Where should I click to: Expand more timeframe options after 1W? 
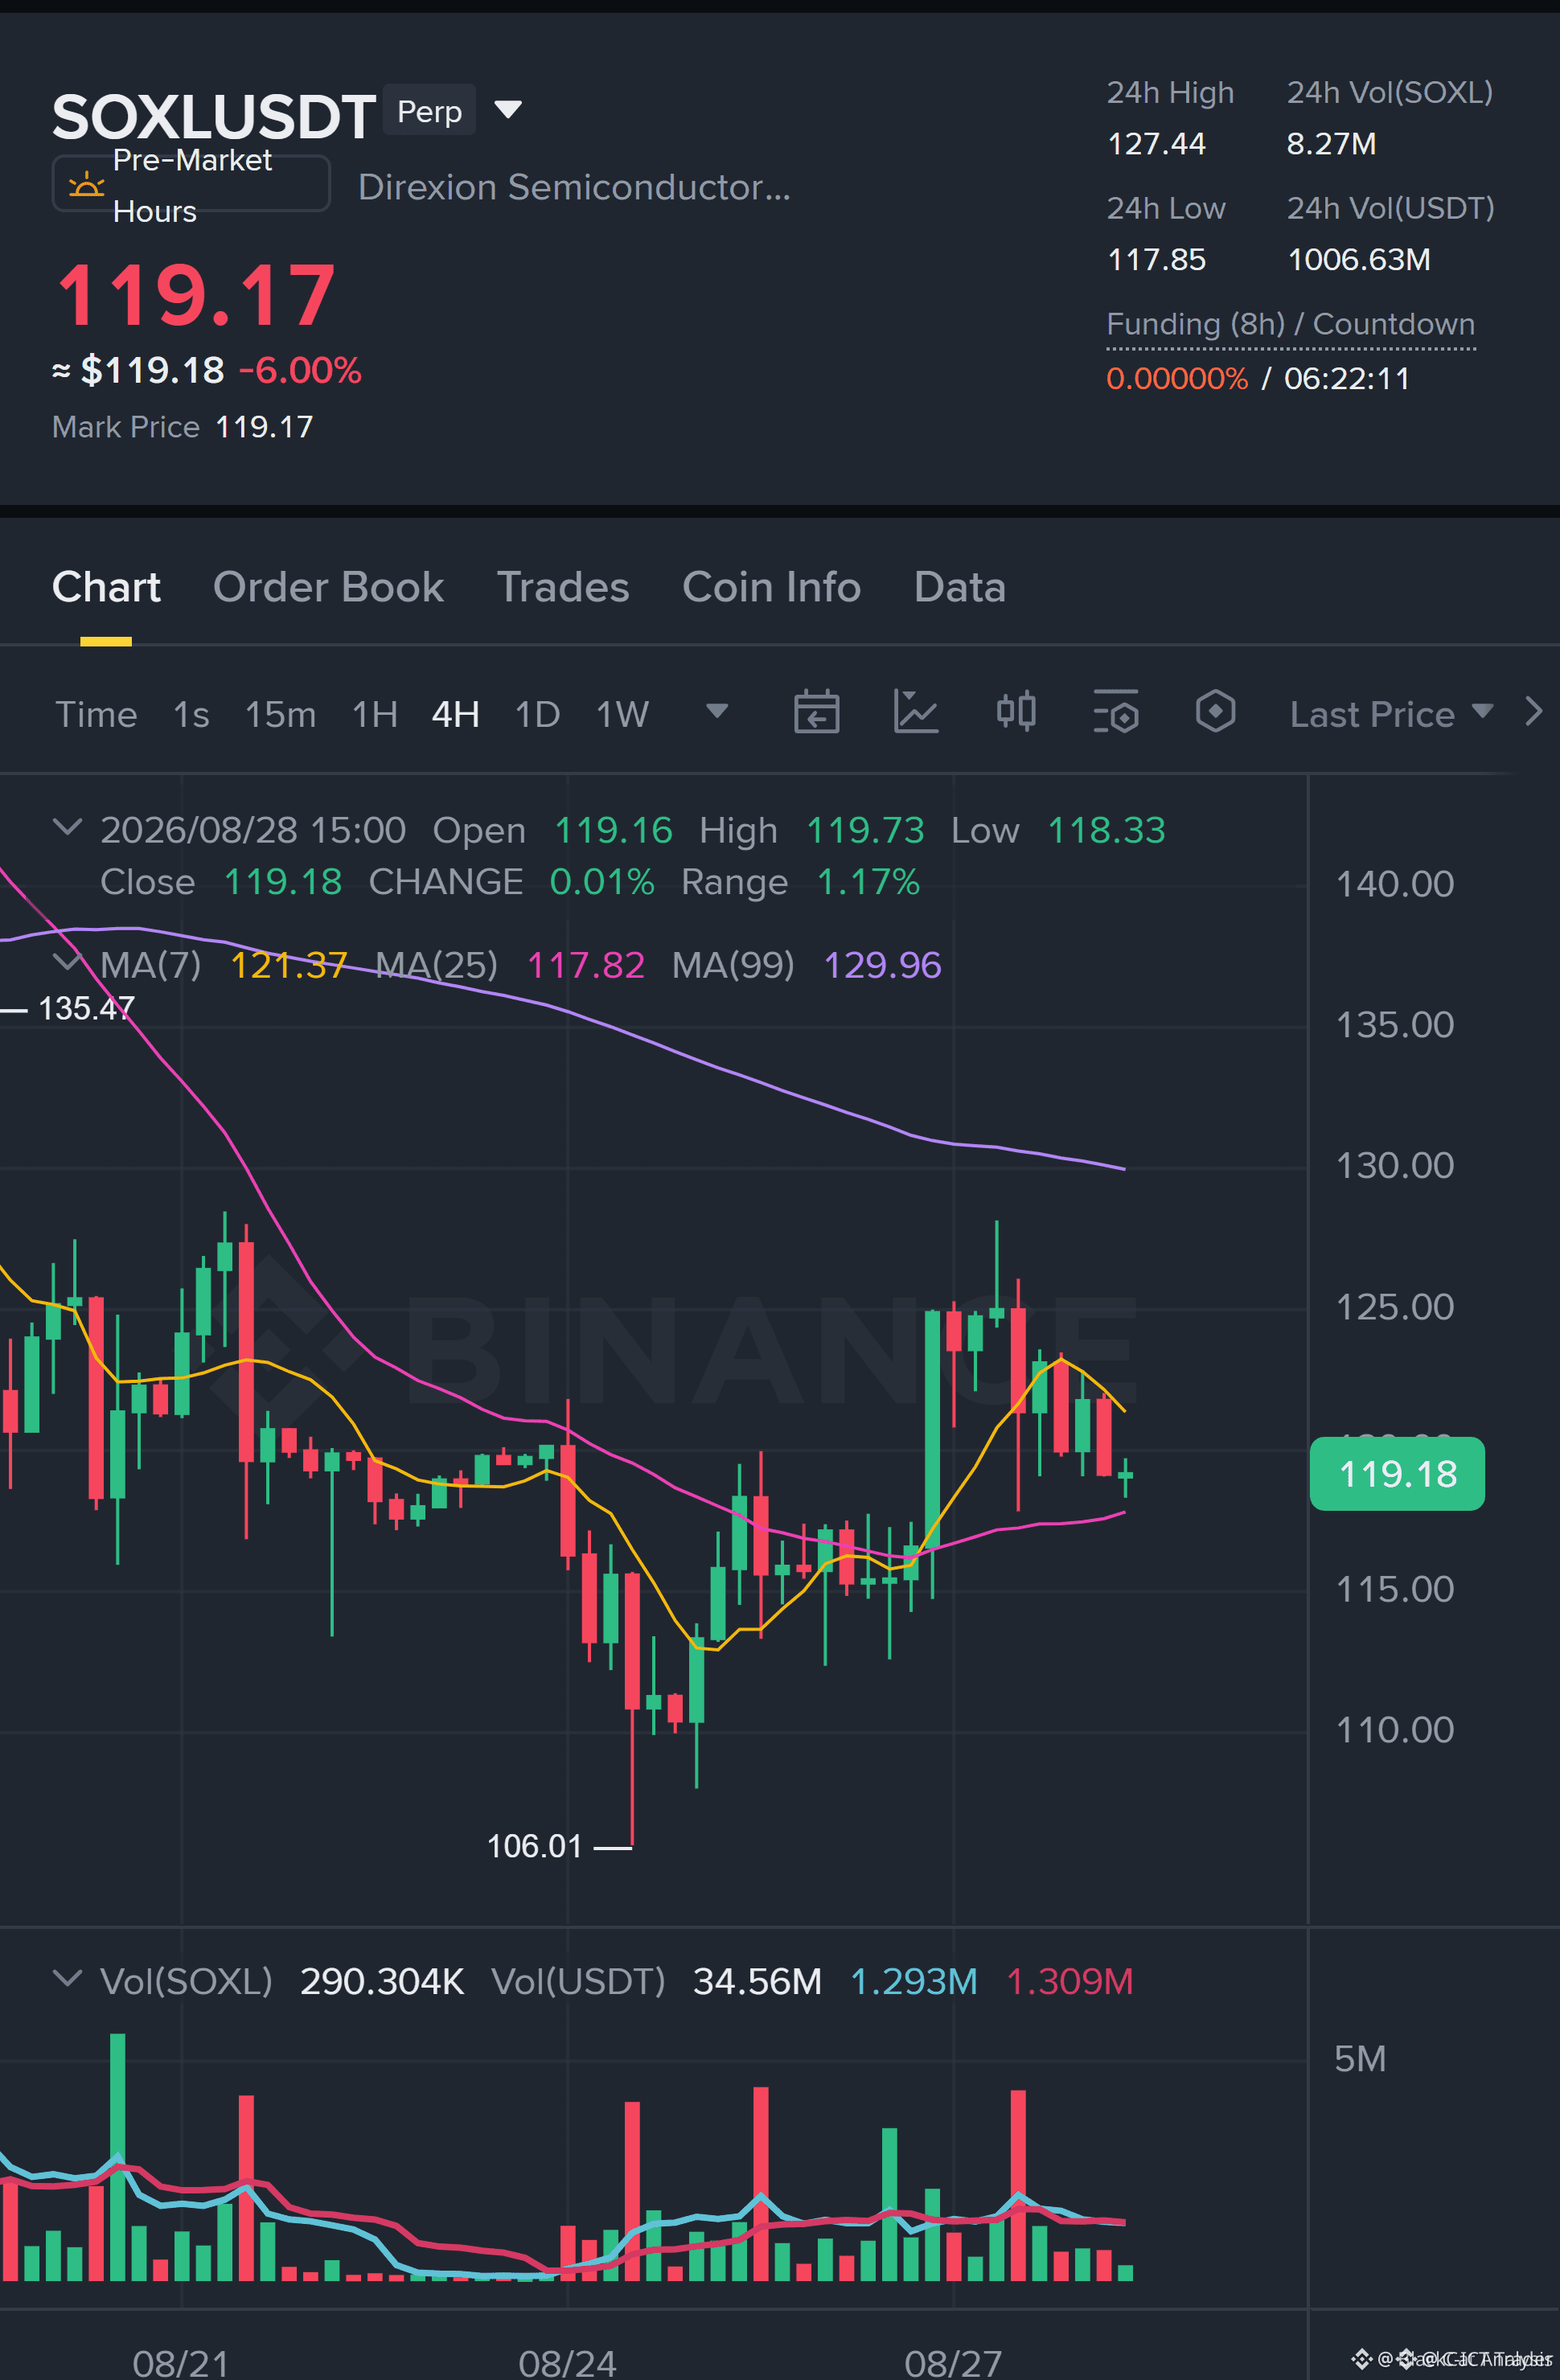(717, 711)
